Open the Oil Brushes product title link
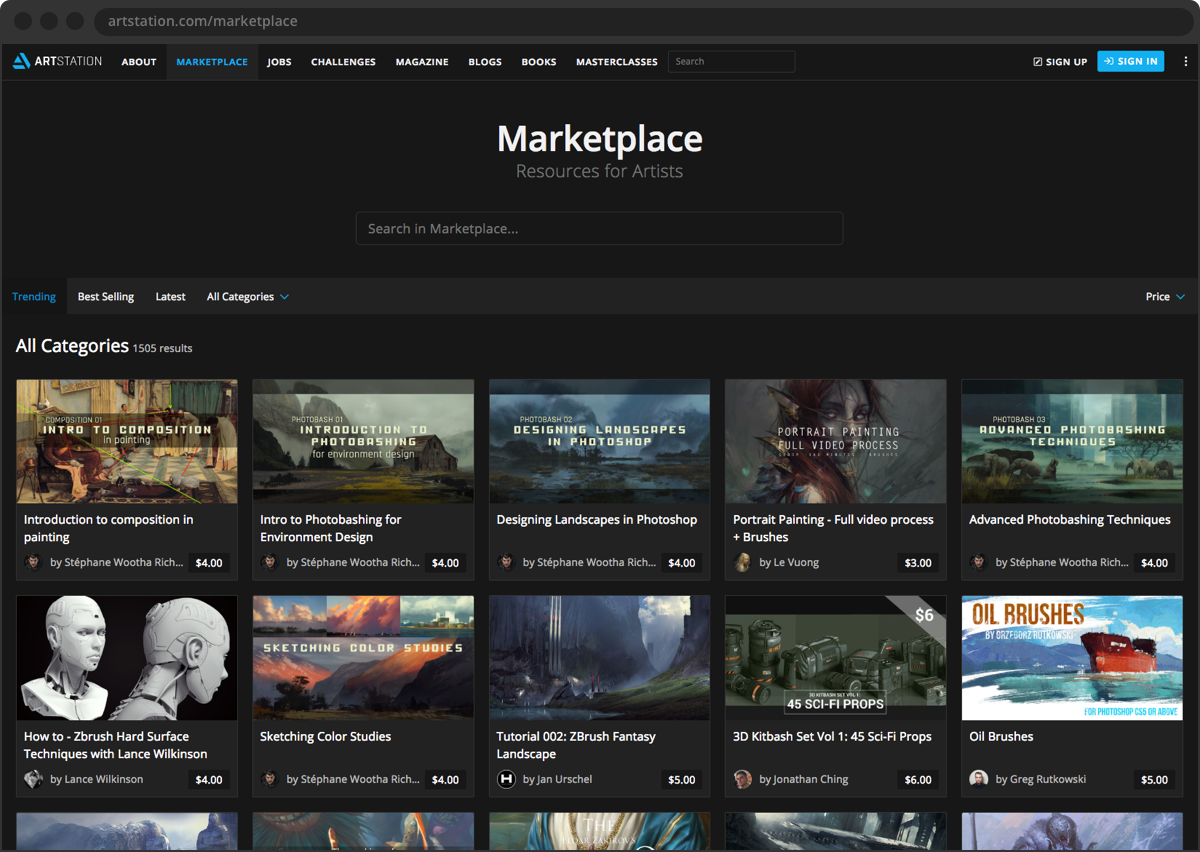This screenshot has height=852, width=1200. [x=1001, y=736]
